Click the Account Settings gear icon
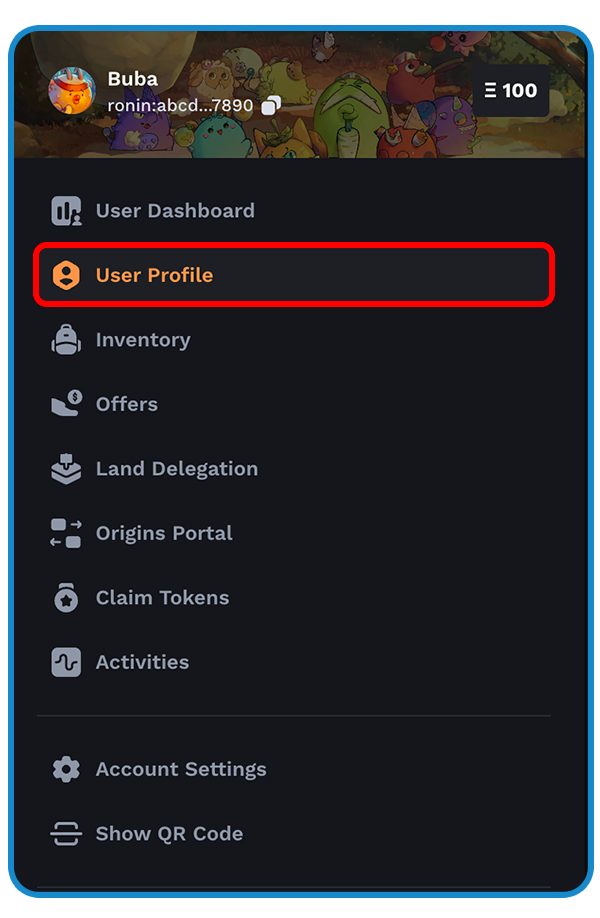Image resolution: width=600 pixels, height=918 pixels. (x=66, y=769)
